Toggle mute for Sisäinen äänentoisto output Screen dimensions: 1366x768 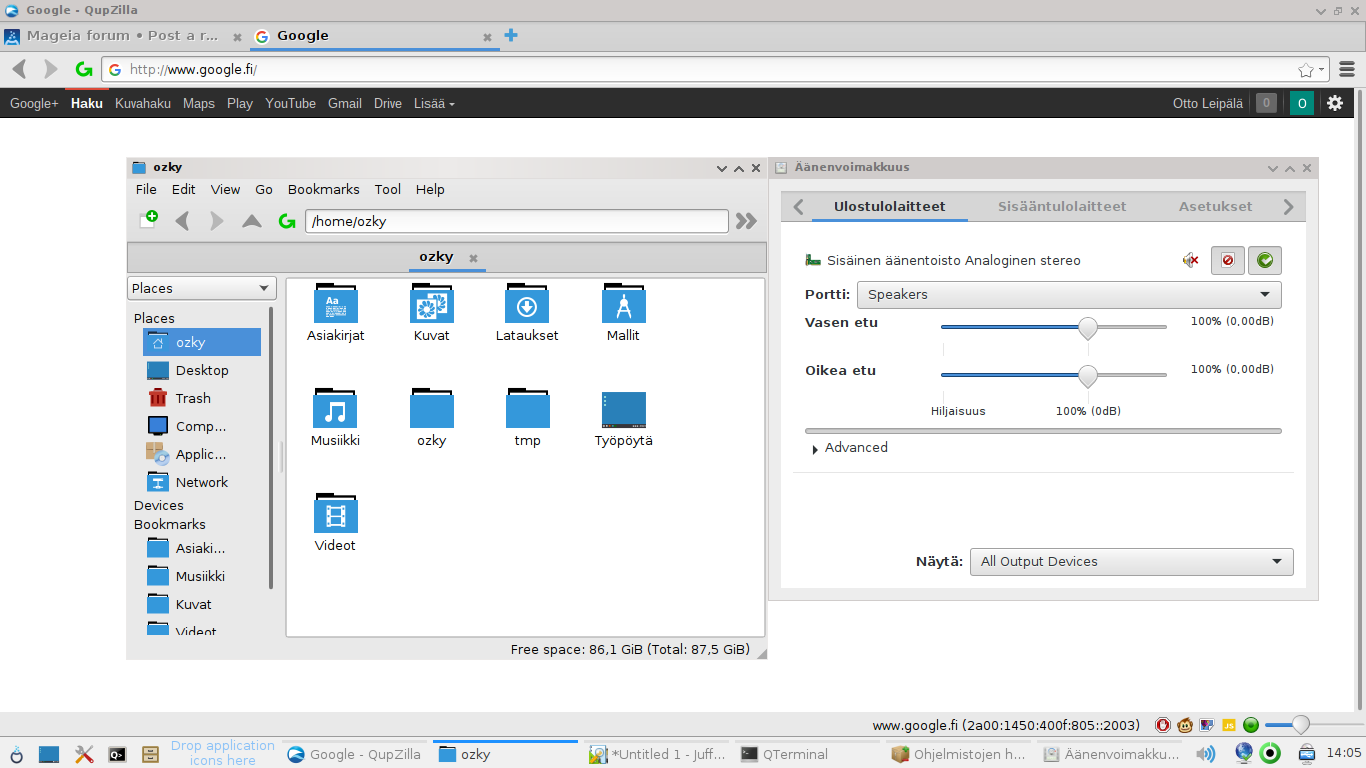click(1190, 260)
